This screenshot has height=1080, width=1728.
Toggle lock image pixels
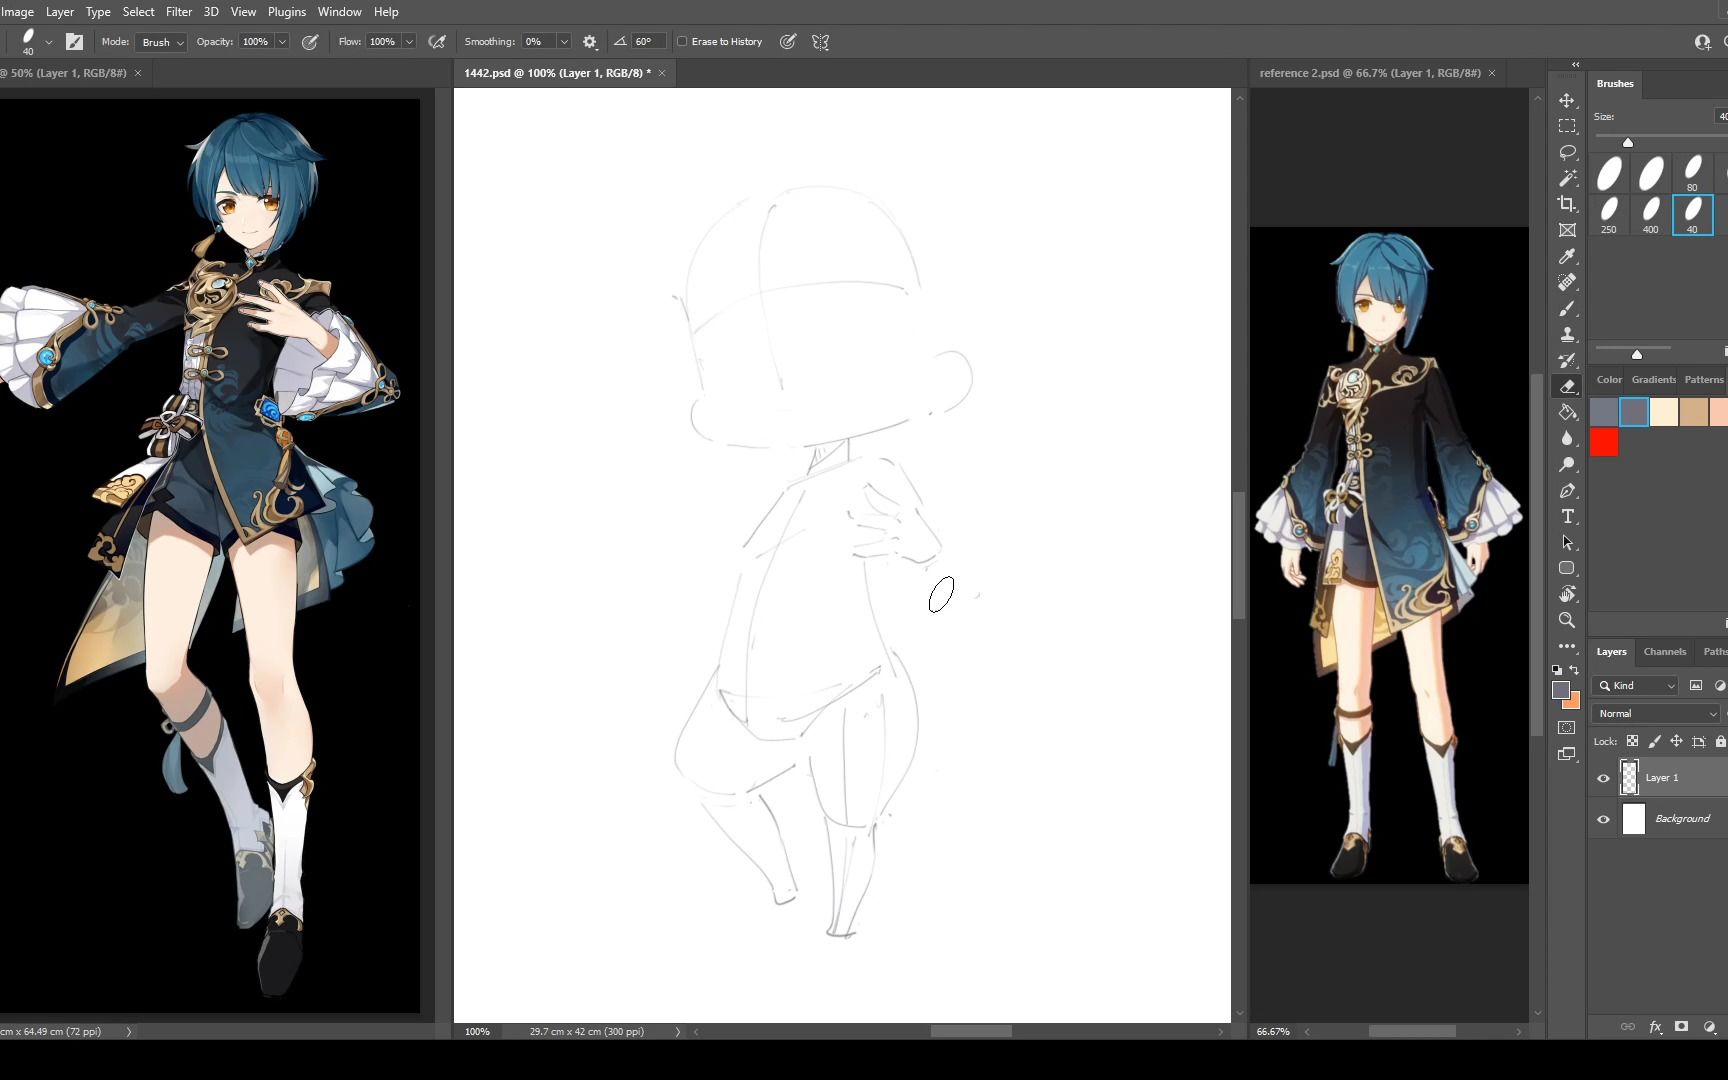click(x=1654, y=742)
